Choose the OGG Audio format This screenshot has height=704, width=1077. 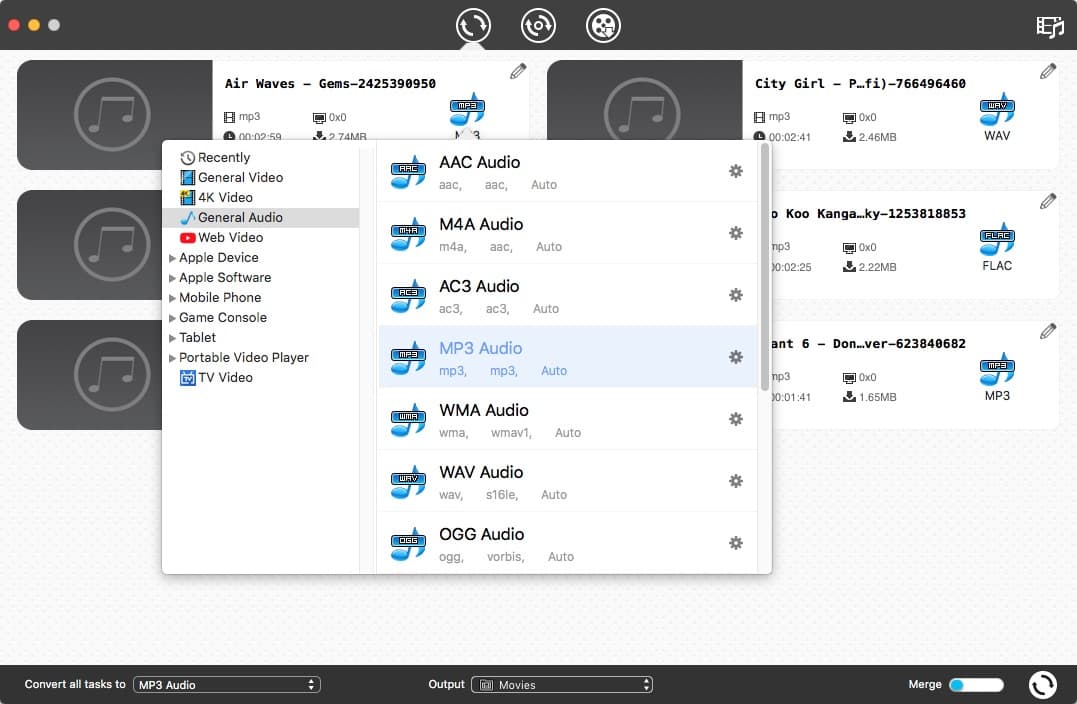click(481, 534)
